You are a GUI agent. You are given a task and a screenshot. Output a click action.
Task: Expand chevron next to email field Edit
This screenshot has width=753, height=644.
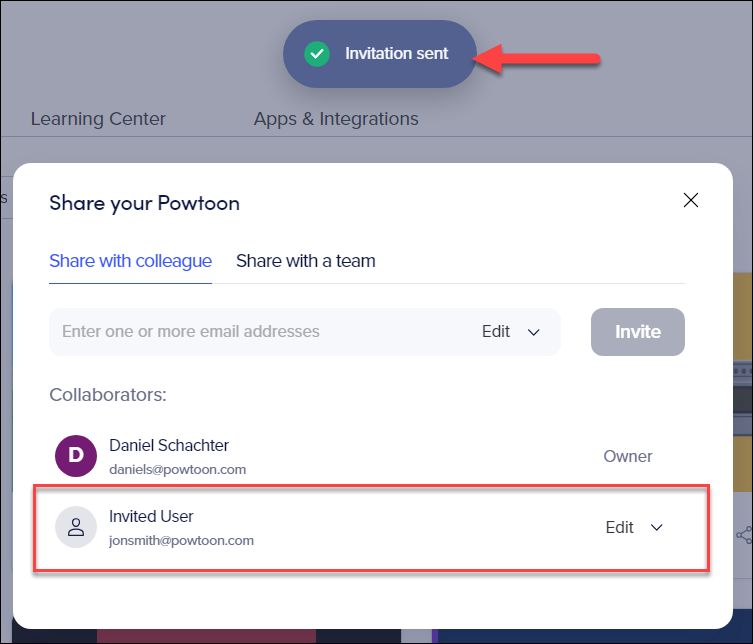click(534, 332)
